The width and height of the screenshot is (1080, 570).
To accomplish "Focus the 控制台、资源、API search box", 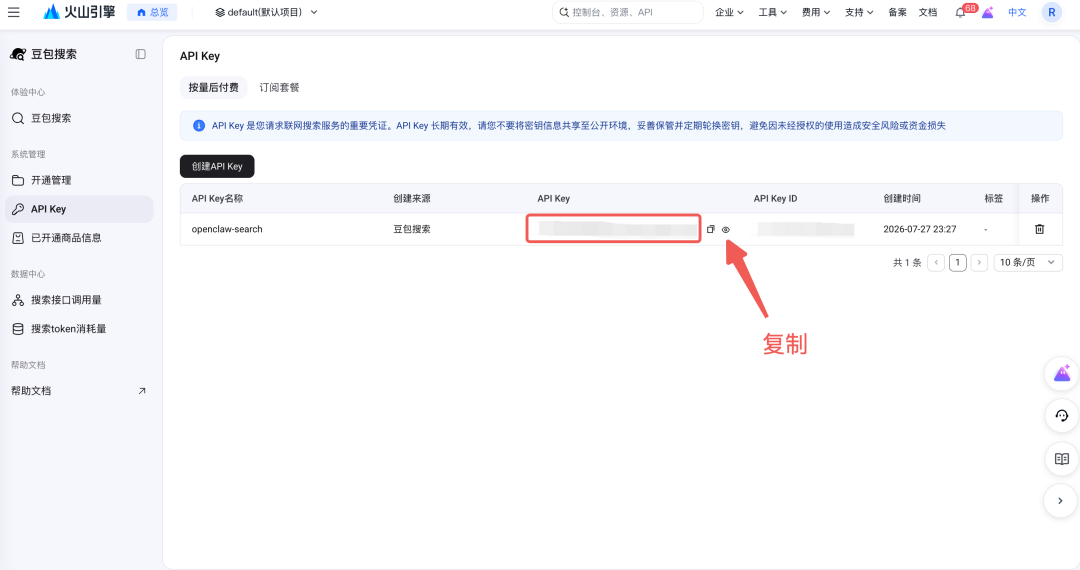I will (x=627, y=12).
